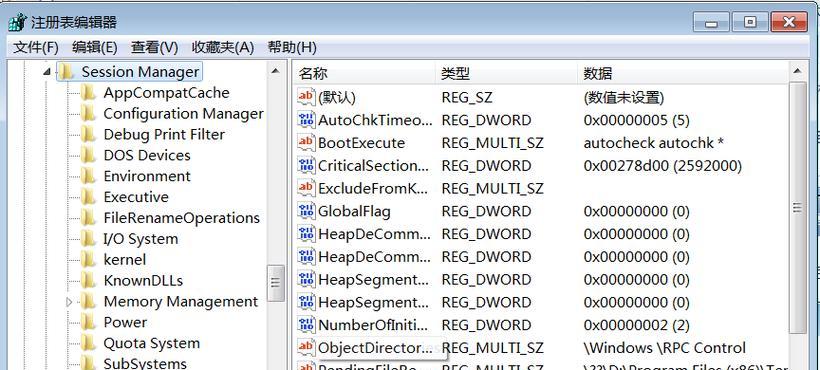Click the FileRenameOperations folder icon
Screen dimensions: 820x370
88,218
